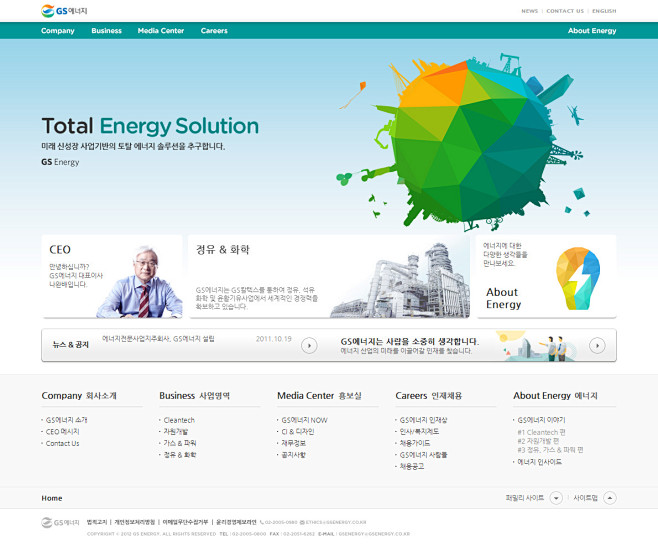Open the CEO greeting card
Viewport: 658px width, 546px height.
coord(112,276)
